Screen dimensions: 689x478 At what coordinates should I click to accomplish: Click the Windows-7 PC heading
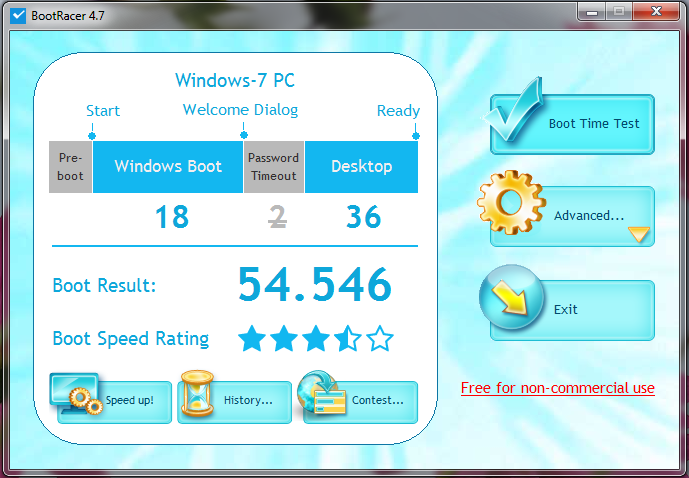[x=235, y=80]
